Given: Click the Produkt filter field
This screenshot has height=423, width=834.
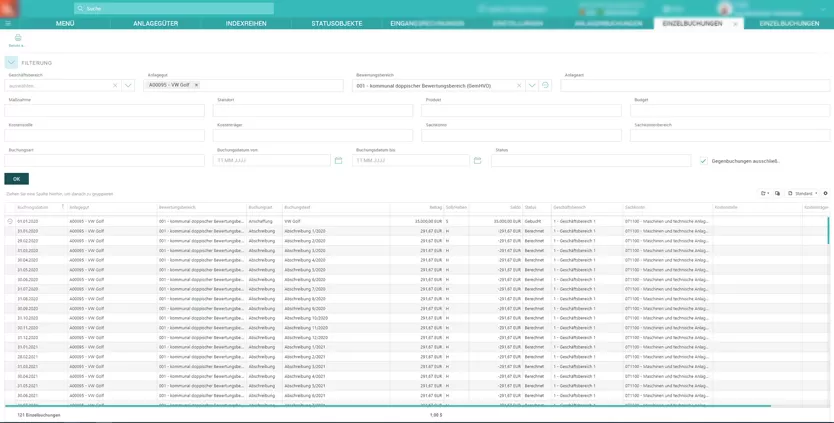Looking at the screenshot, I should (x=521, y=110).
